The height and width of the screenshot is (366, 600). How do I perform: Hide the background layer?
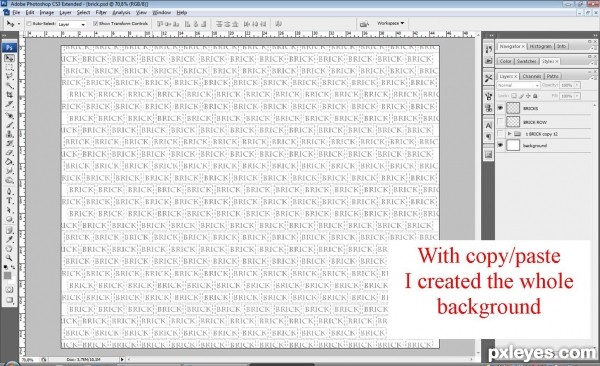click(500, 145)
